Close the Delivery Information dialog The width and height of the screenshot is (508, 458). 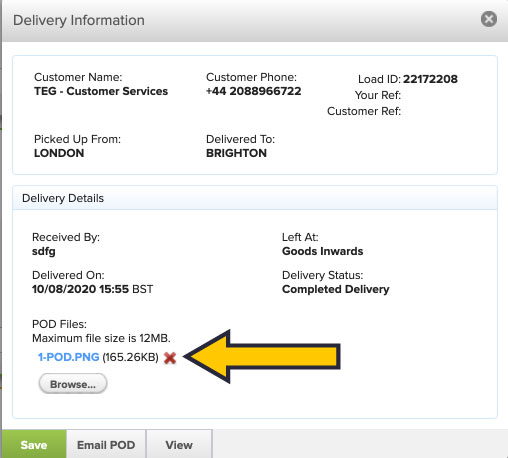click(489, 19)
